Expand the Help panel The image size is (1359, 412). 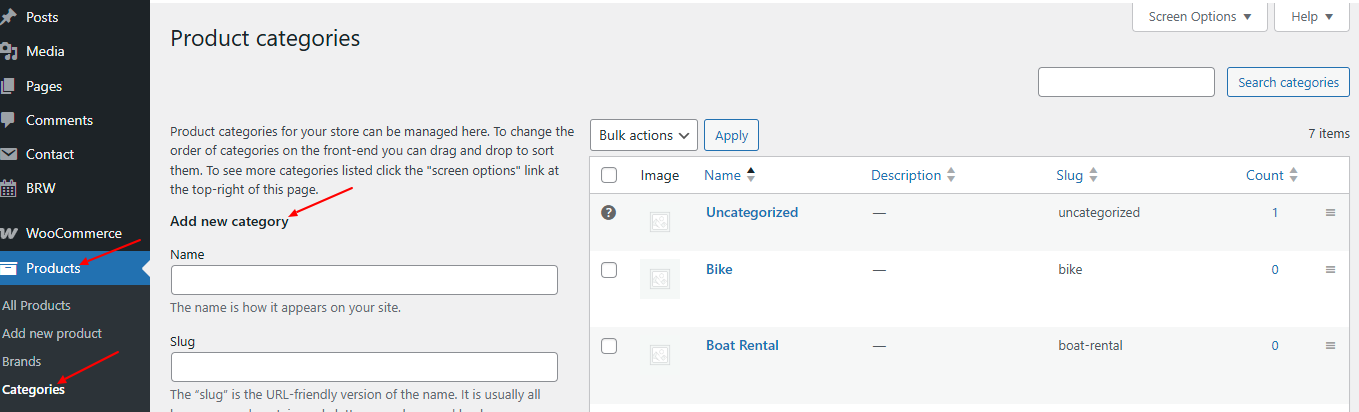[x=1312, y=17]
